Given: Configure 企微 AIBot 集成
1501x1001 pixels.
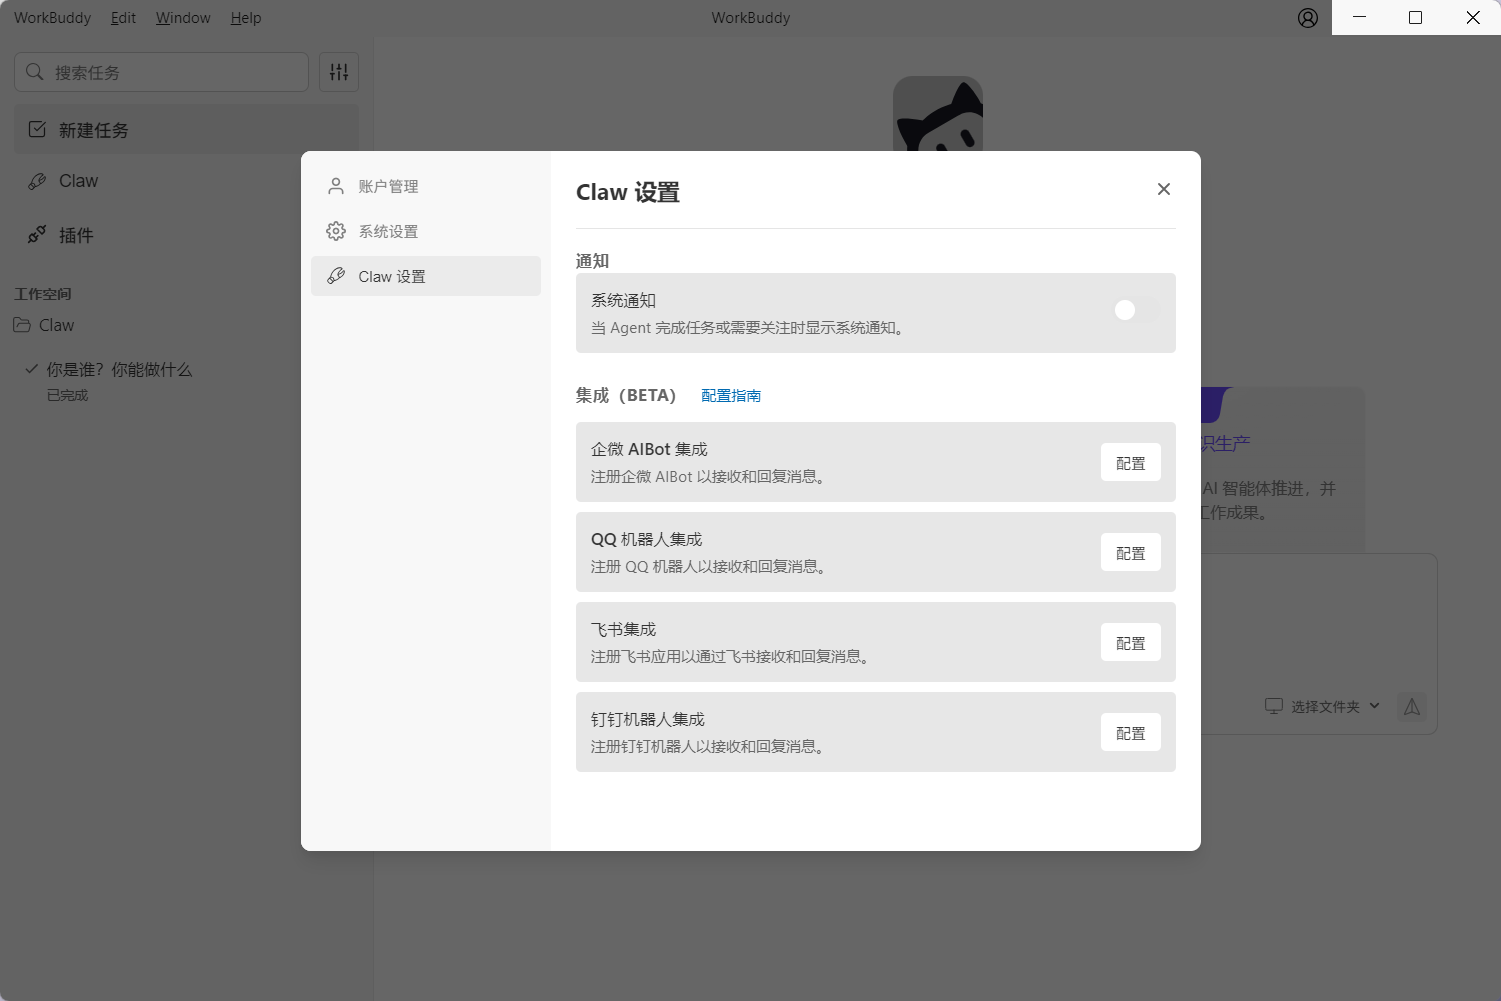Looking at the screenshot, I should coord(1131,463).
